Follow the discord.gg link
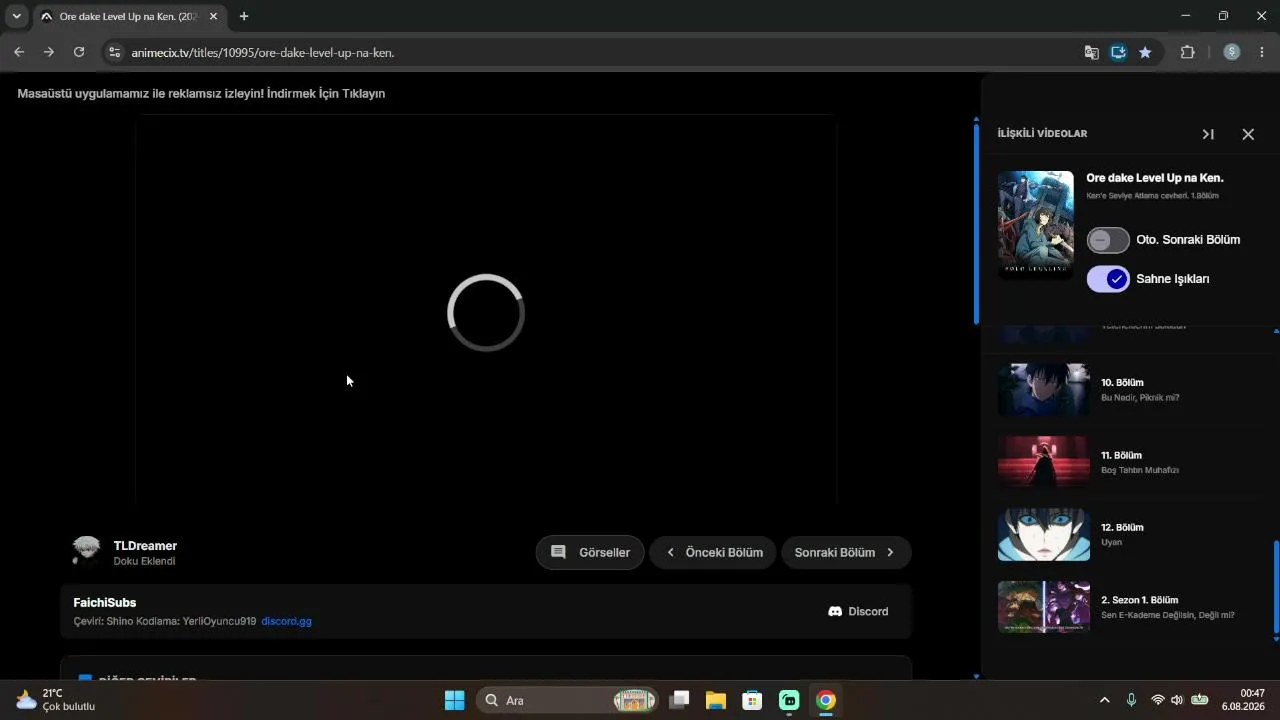 point(286,621)
